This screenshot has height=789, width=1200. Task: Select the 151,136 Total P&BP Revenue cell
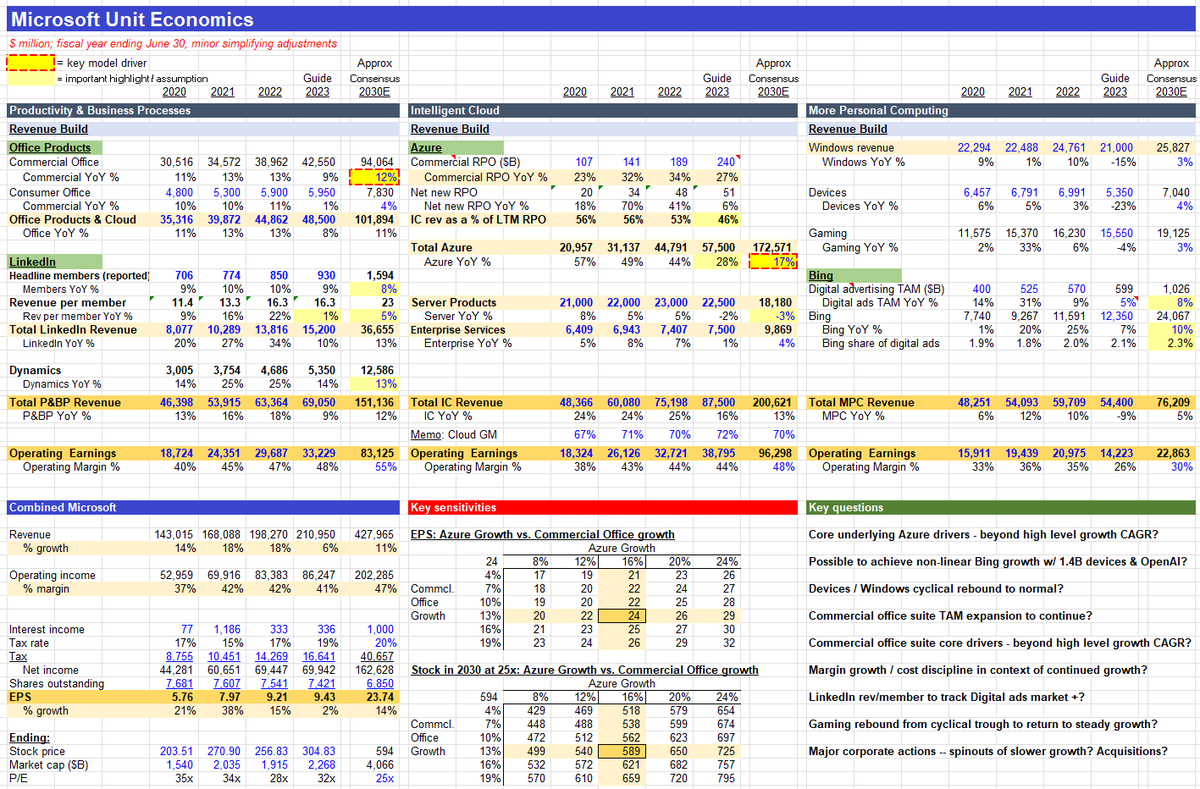coord(376,403)
